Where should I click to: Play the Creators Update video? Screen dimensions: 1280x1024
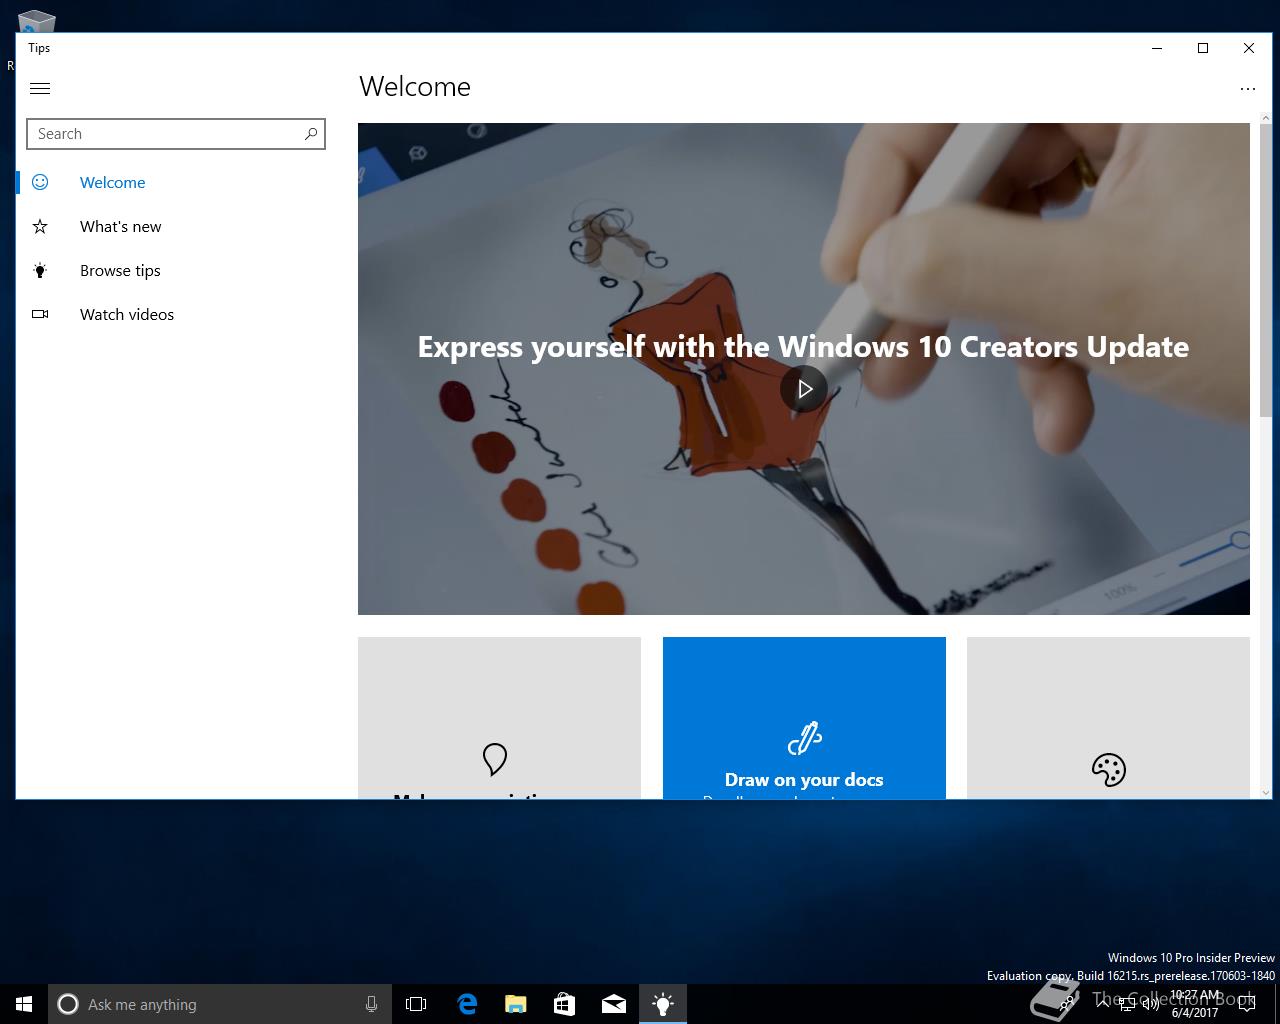804,388
